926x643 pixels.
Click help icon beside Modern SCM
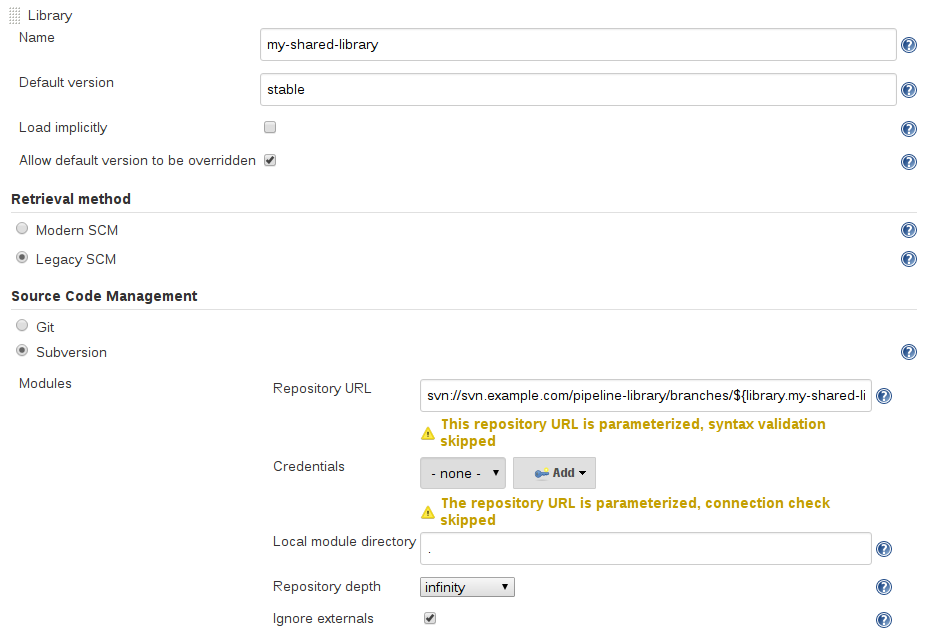click(909, 230)
